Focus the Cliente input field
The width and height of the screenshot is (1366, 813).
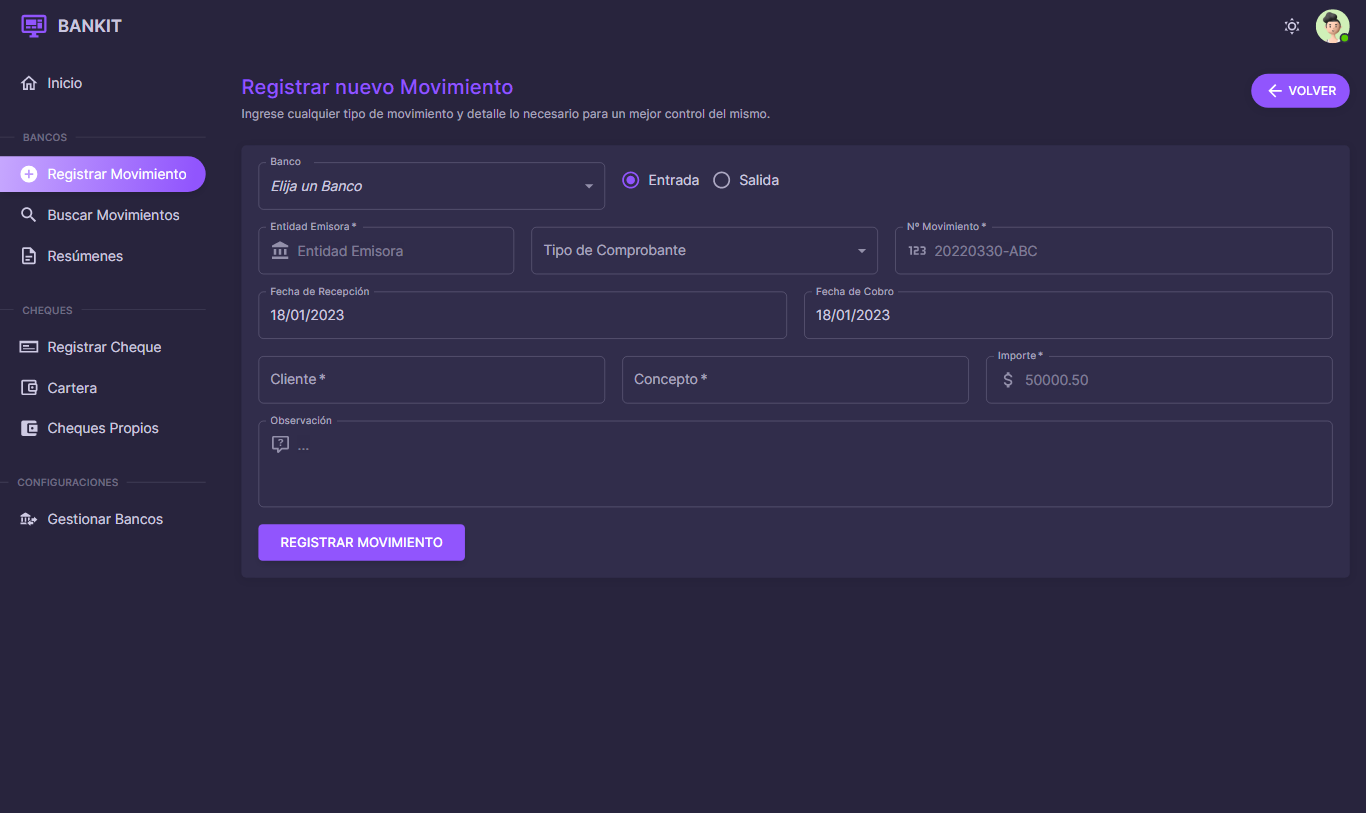pyautogui.click(x=431, y=380)
